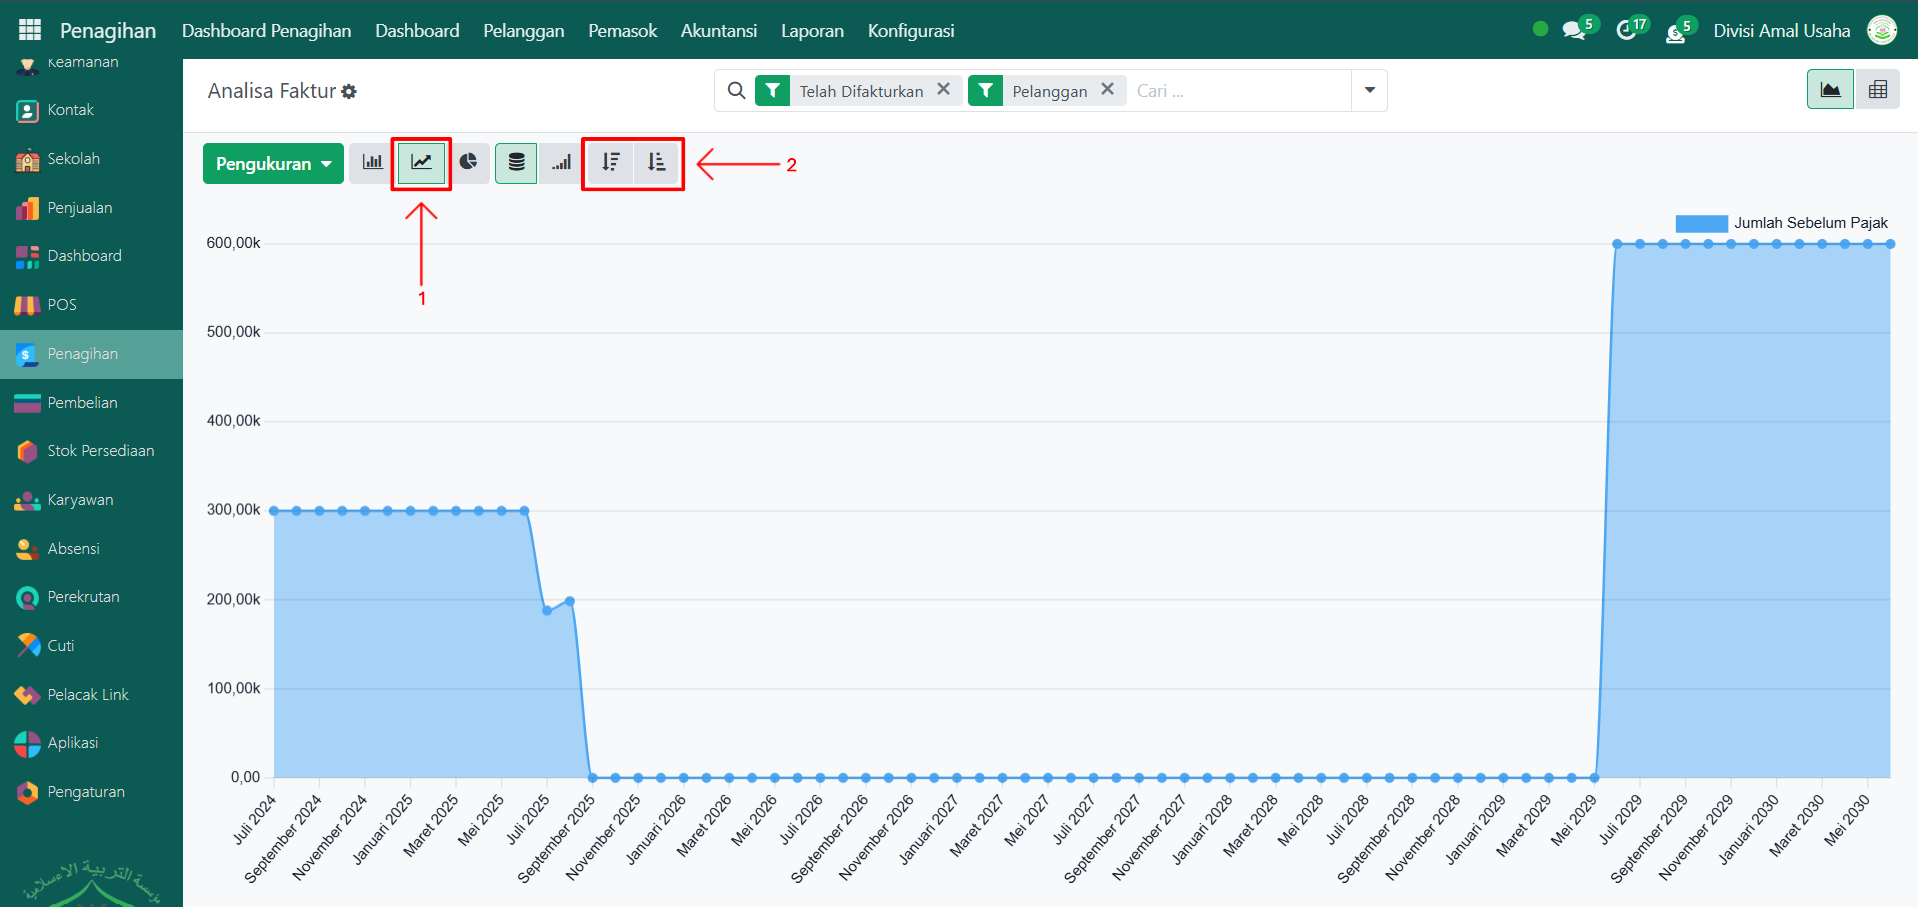Toggle the cumulative chart option
This screenshot has width=1918, height=907.
coord(561,163)
